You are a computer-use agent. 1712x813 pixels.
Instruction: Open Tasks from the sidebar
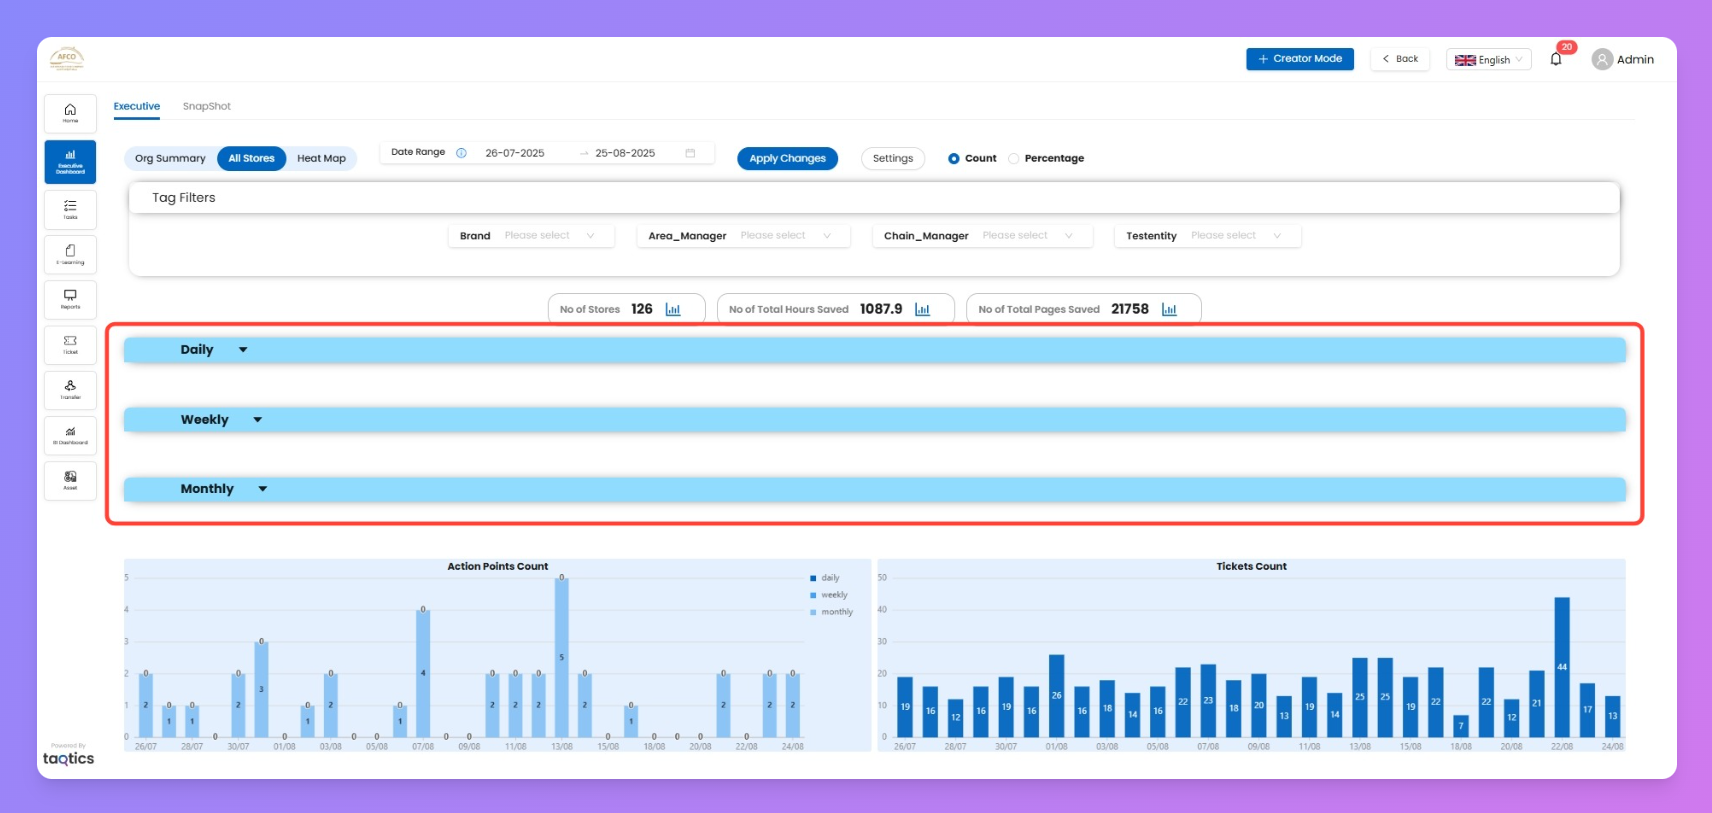coord(70,209)
